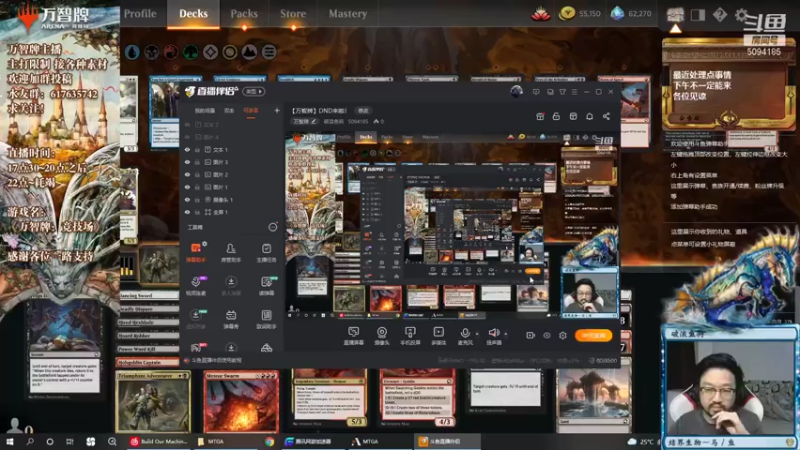Hide the 摄像头 1 layer

tap(187, 199)
